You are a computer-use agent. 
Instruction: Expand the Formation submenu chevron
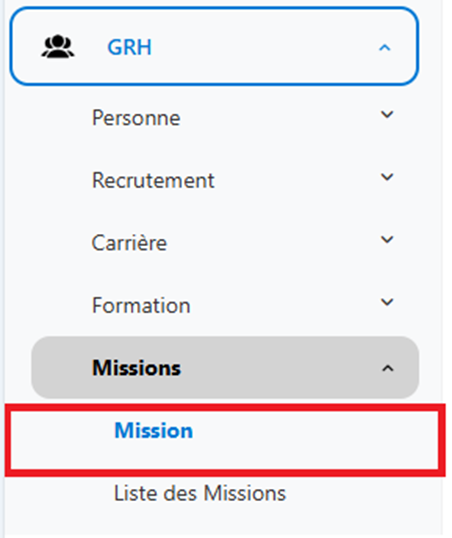point(387,303)
